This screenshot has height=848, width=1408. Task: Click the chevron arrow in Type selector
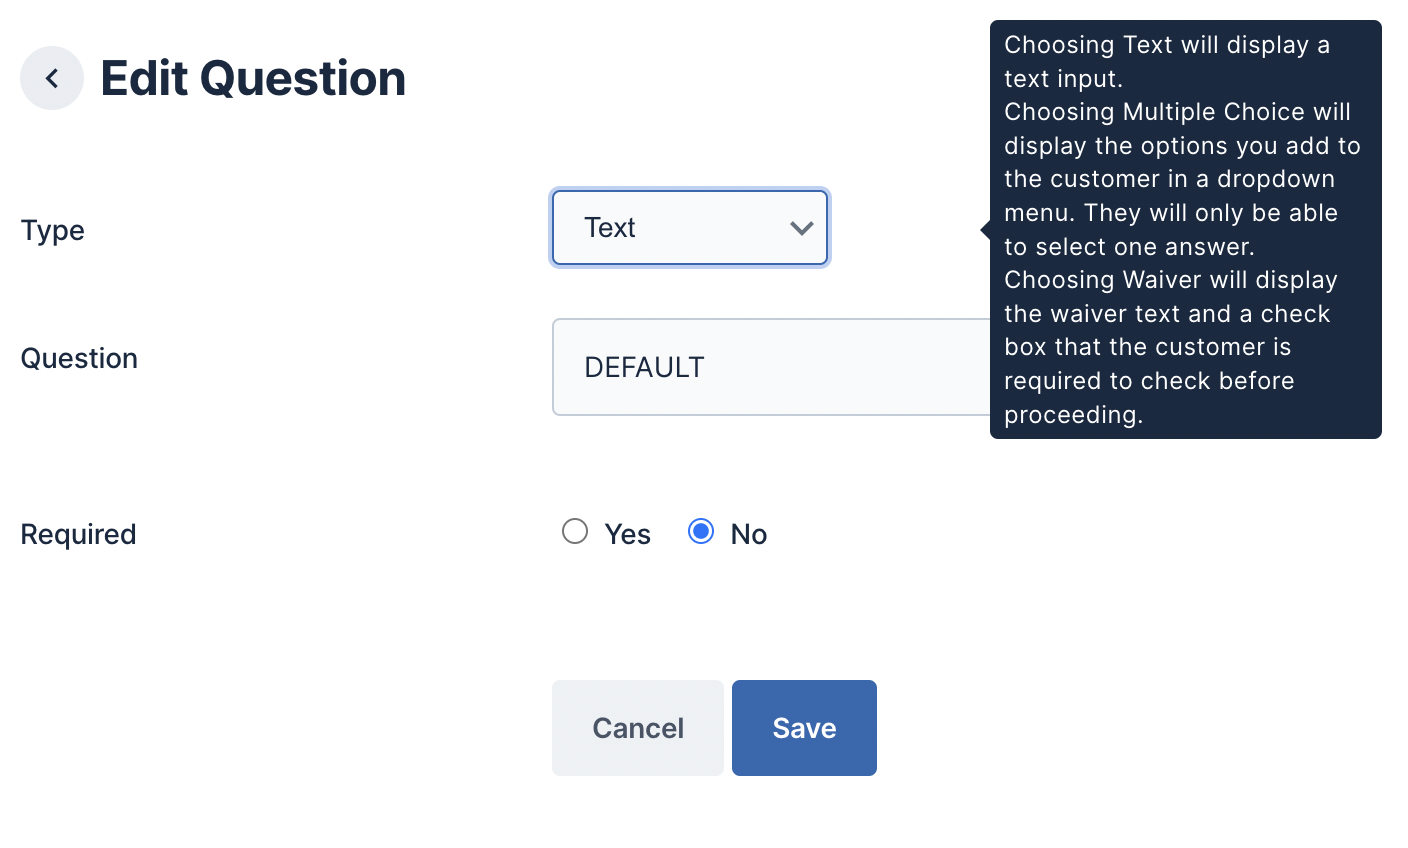pyautogui.click(x=801, y=228)
